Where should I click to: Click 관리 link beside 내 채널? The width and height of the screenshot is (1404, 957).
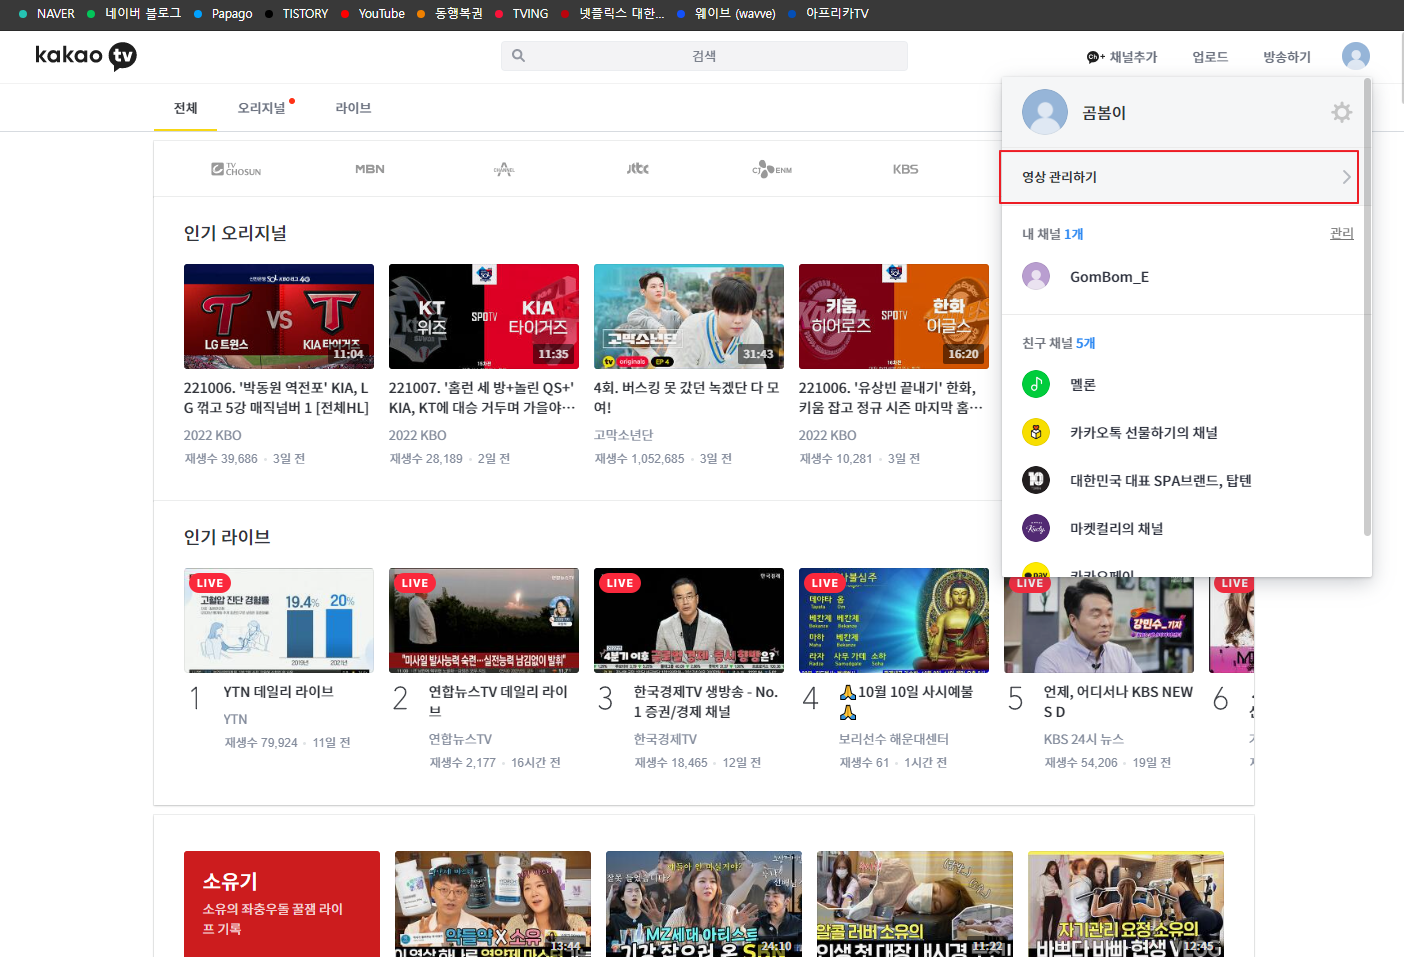coord(1342,233)
